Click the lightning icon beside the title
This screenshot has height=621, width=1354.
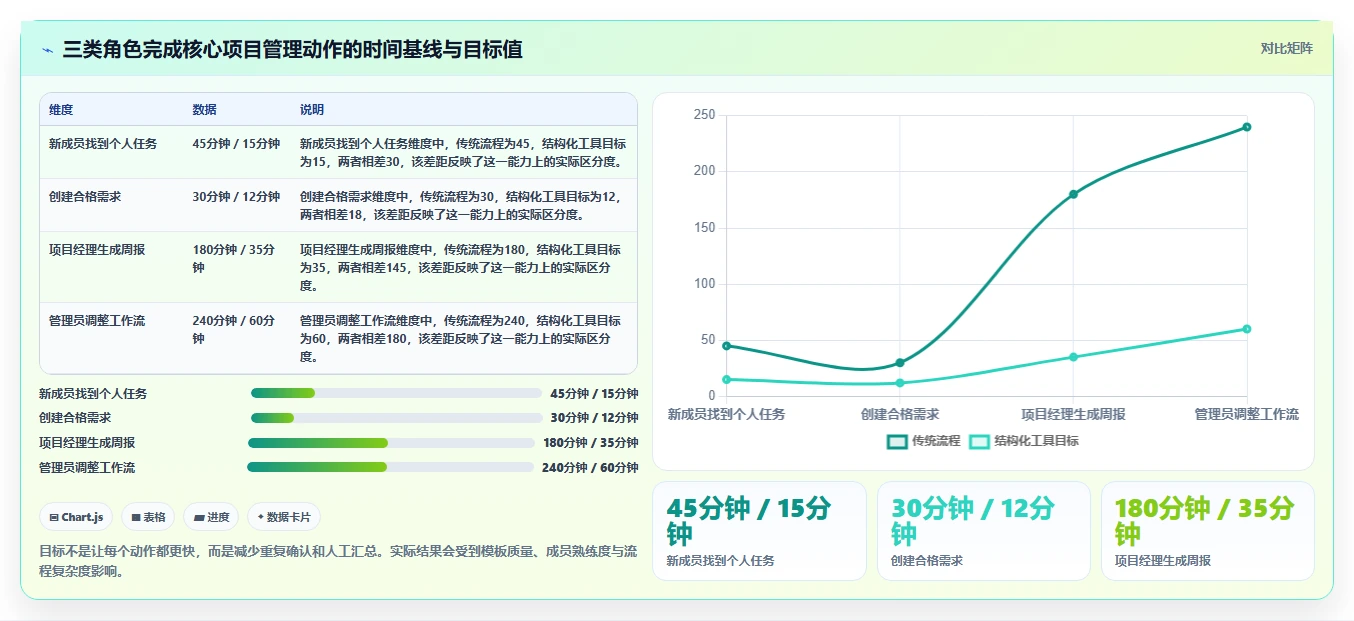(x=48, y=50)
